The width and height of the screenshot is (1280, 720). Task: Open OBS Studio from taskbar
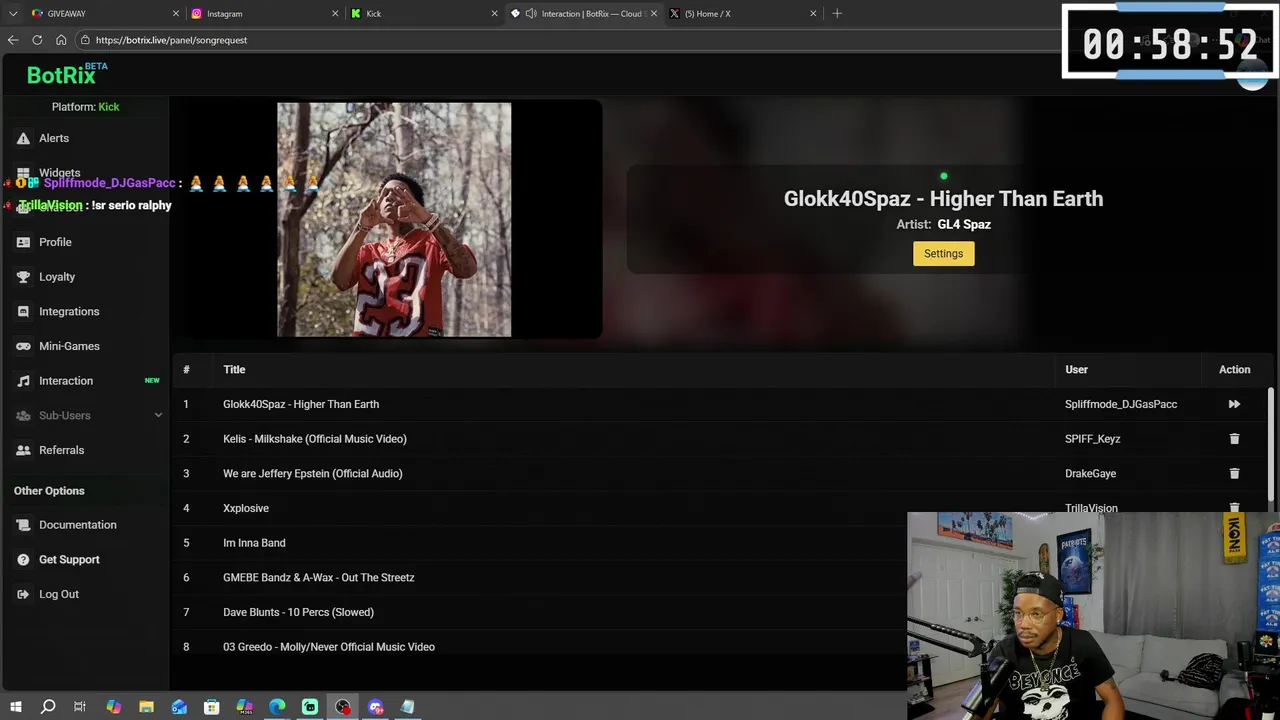(x=343, y=707)
